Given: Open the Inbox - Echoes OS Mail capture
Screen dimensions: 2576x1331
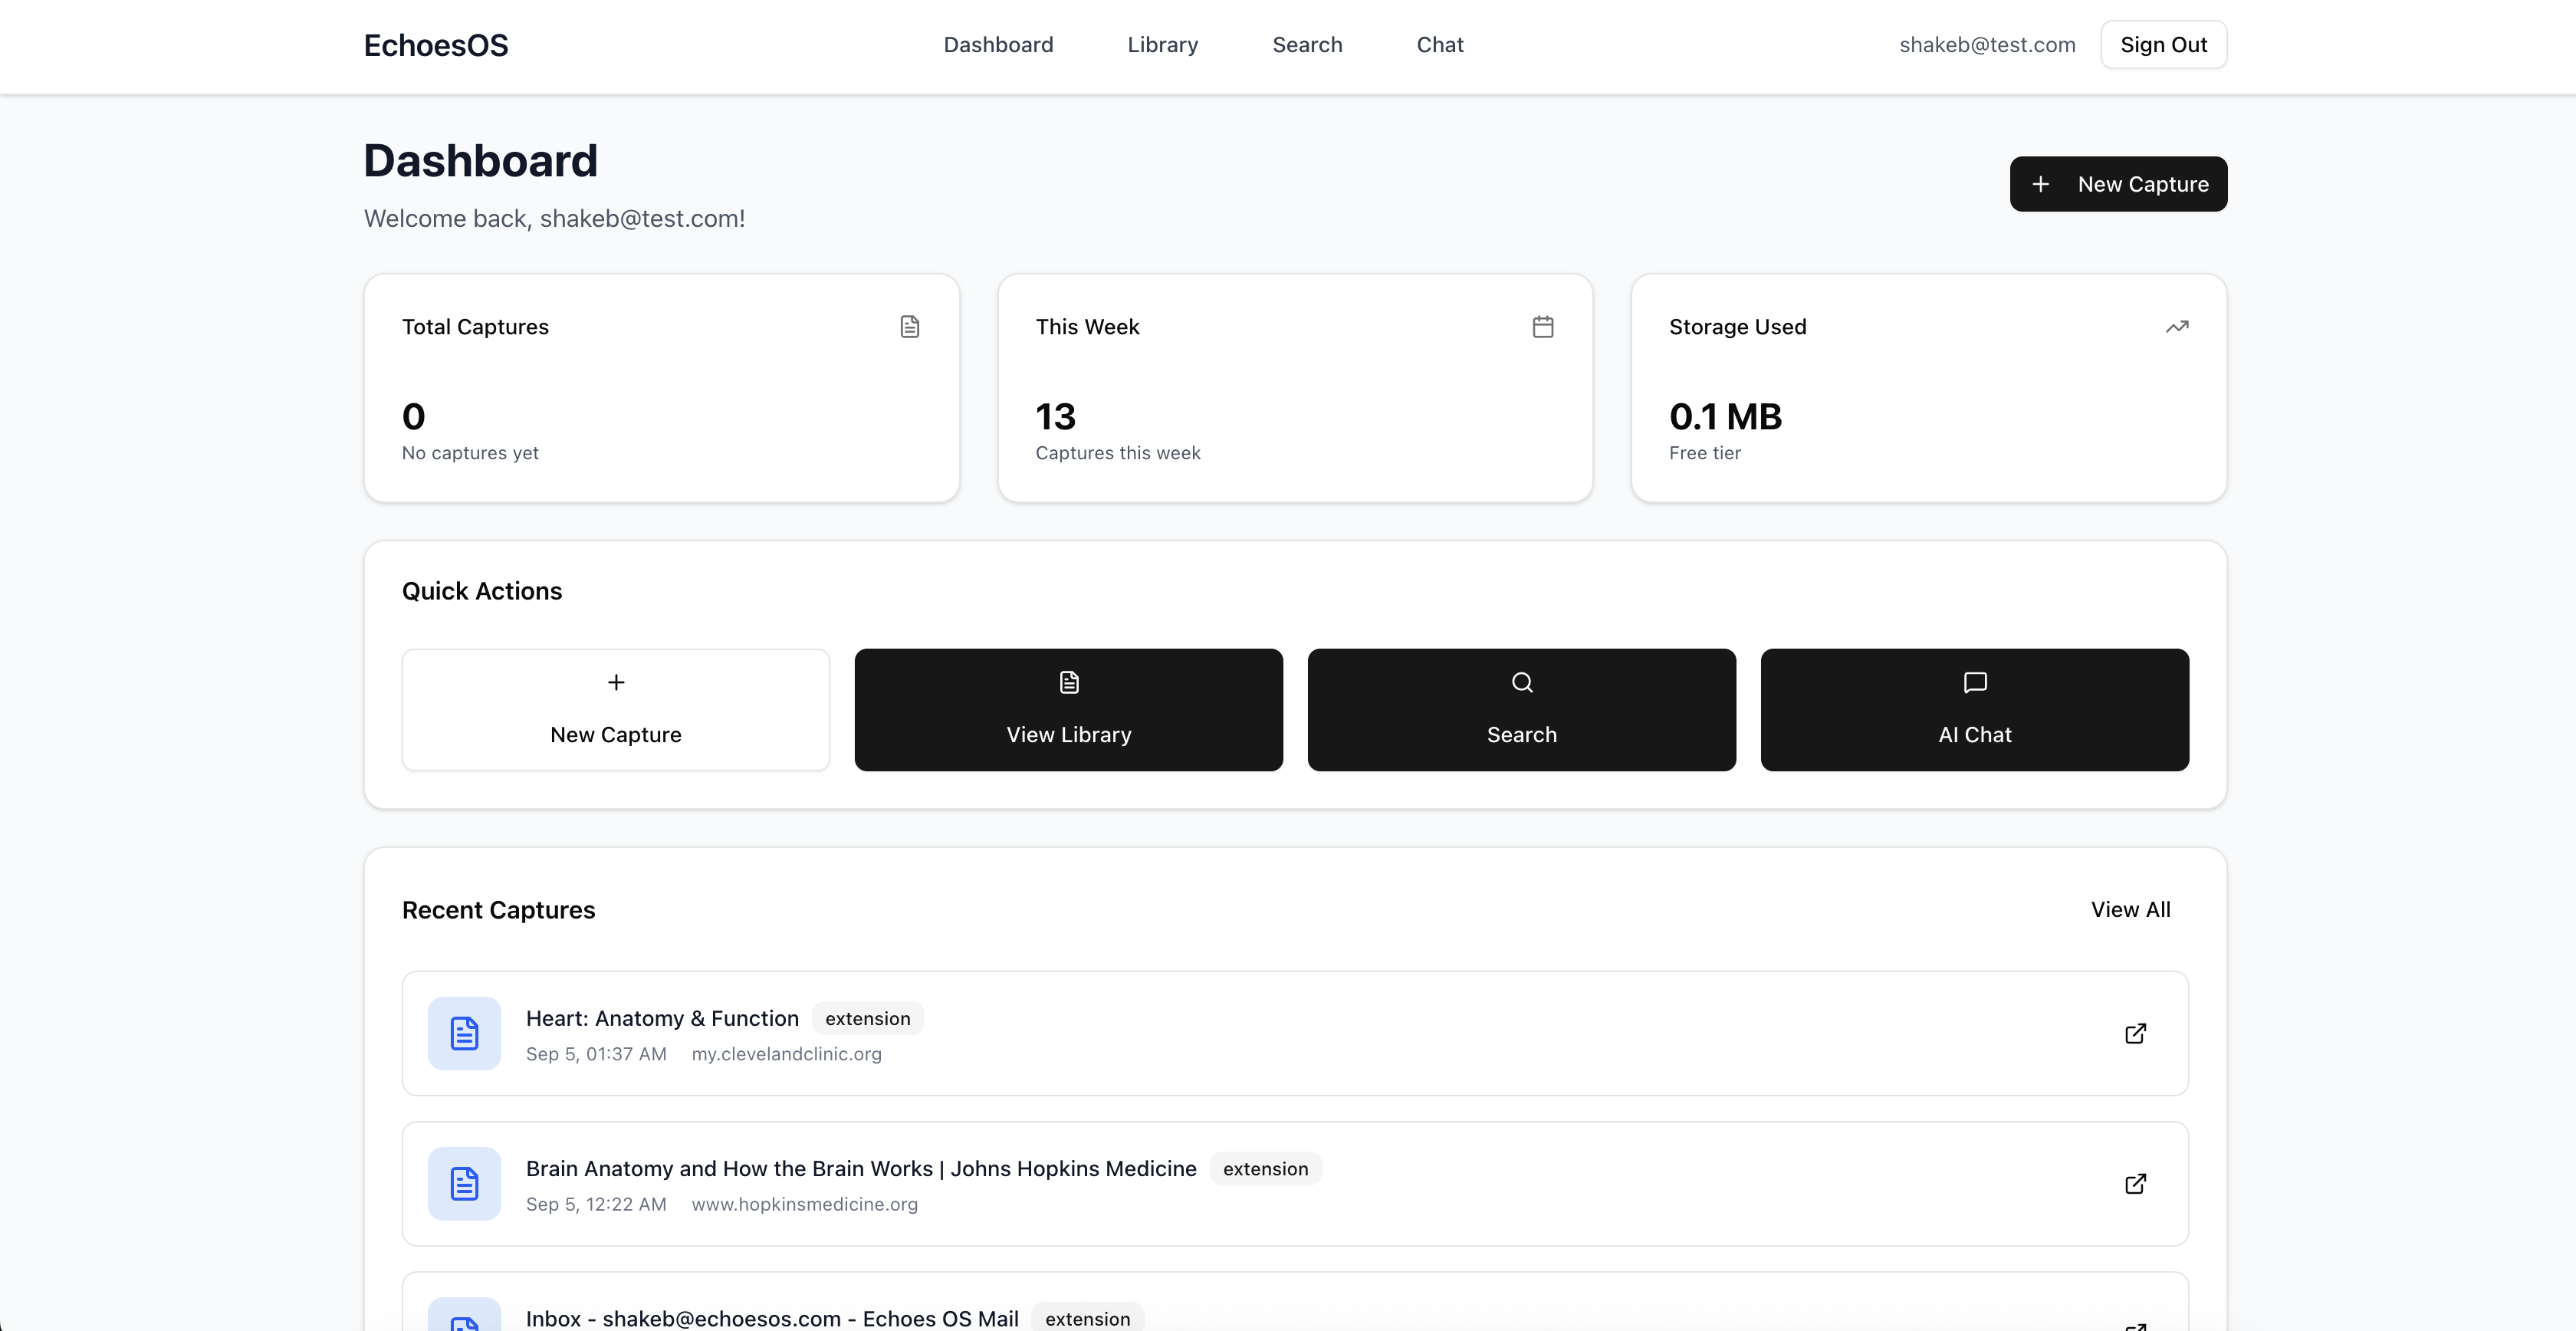Looking at the screenshot, I should pyautogui.click(x=1295, y=1302).
